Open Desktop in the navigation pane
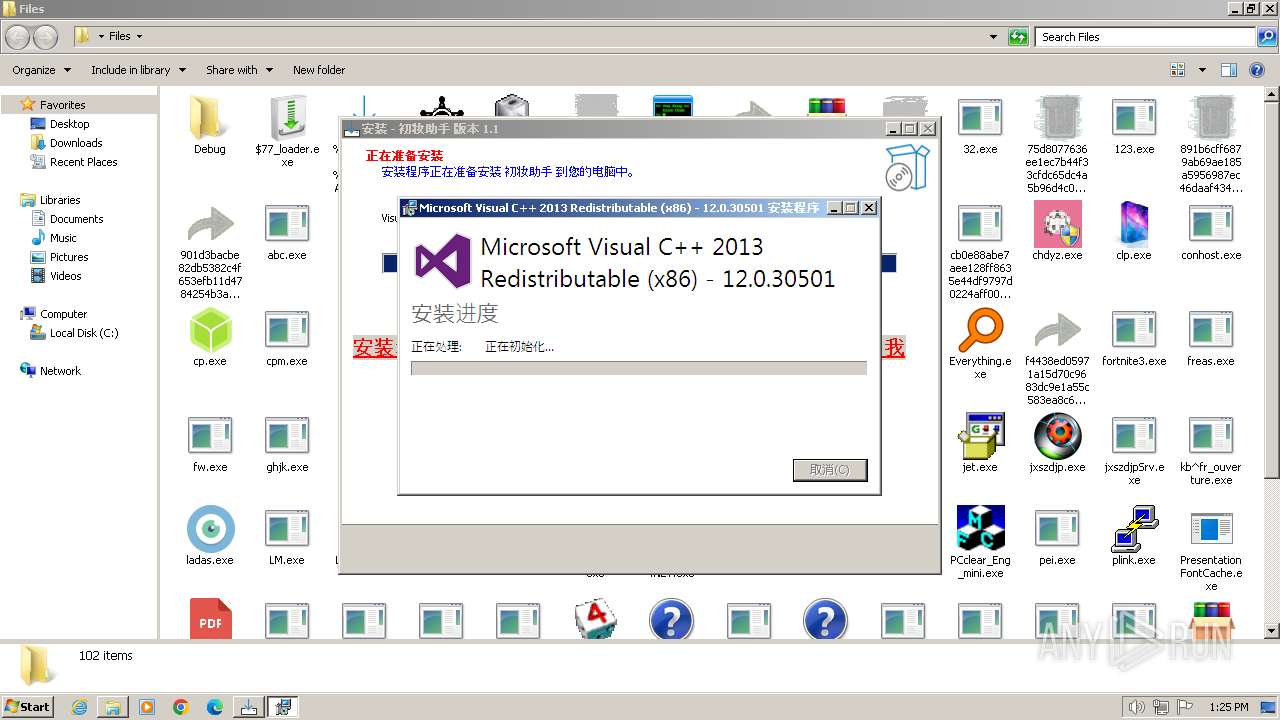 coord(69,124)
